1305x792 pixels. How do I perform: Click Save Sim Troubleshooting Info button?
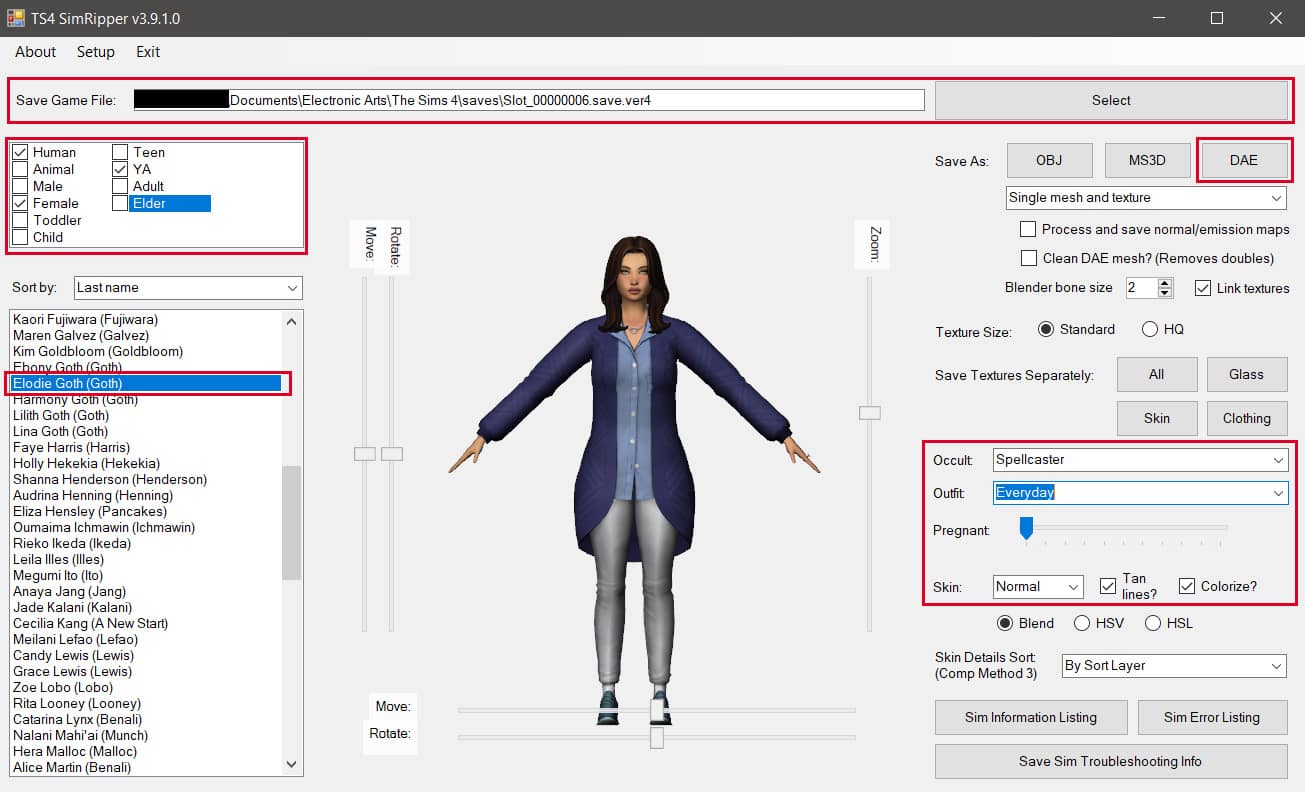pyautogui.click(x=1111, y=761)
